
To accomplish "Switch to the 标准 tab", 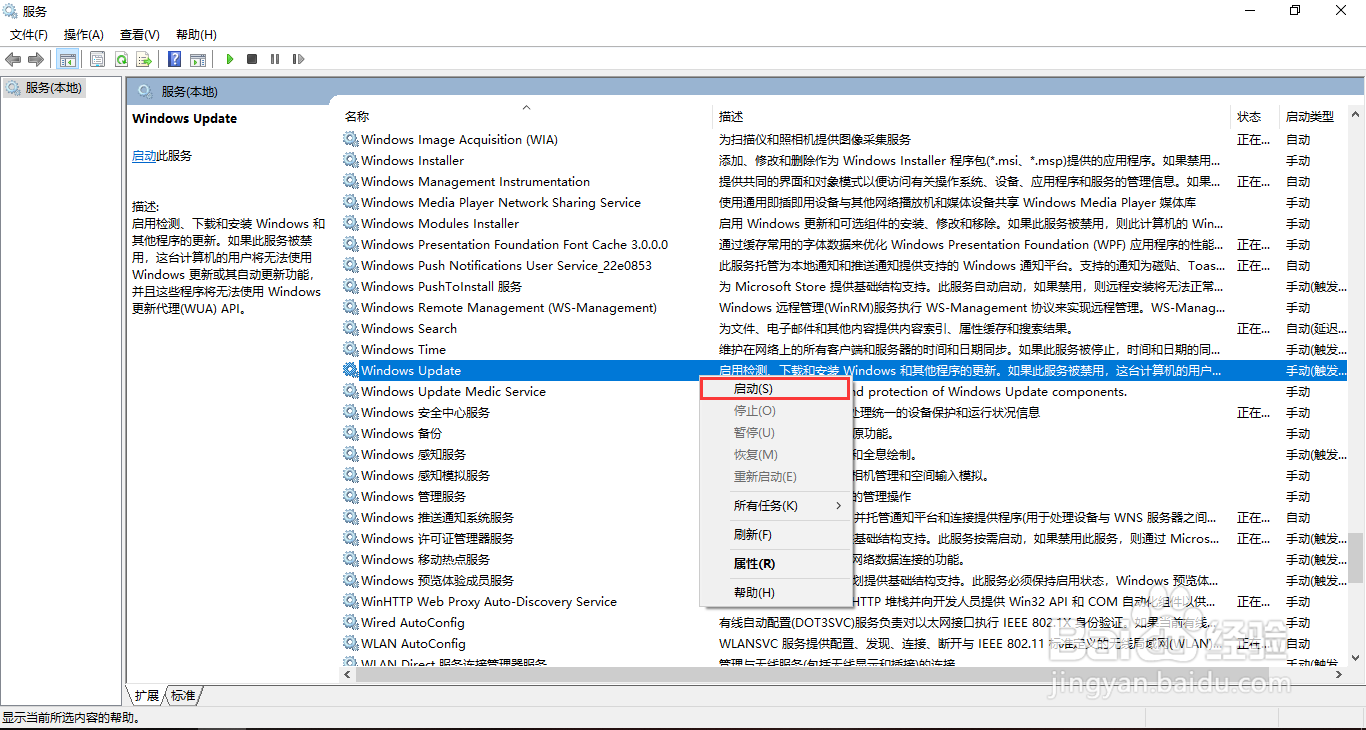I will 183,695.
